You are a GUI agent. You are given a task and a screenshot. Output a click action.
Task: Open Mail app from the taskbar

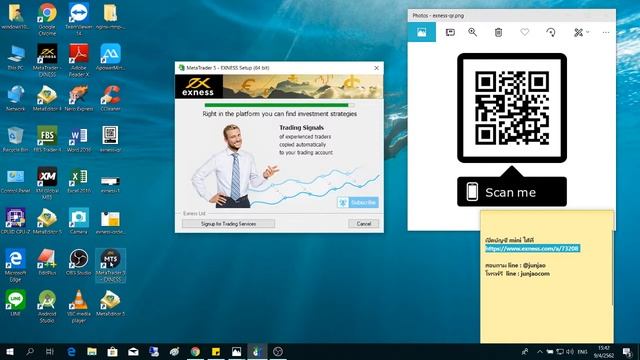point(133,351)
